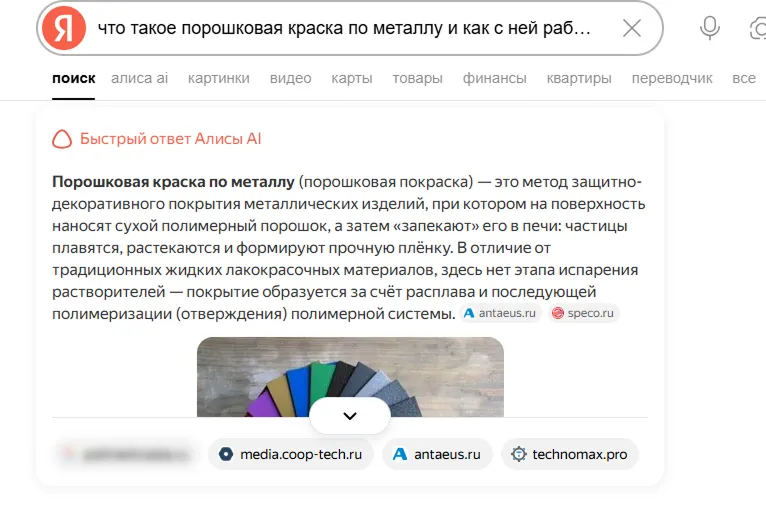Open the картинки tab
This screenshot has height=509, width=766.
pos(218,78)
